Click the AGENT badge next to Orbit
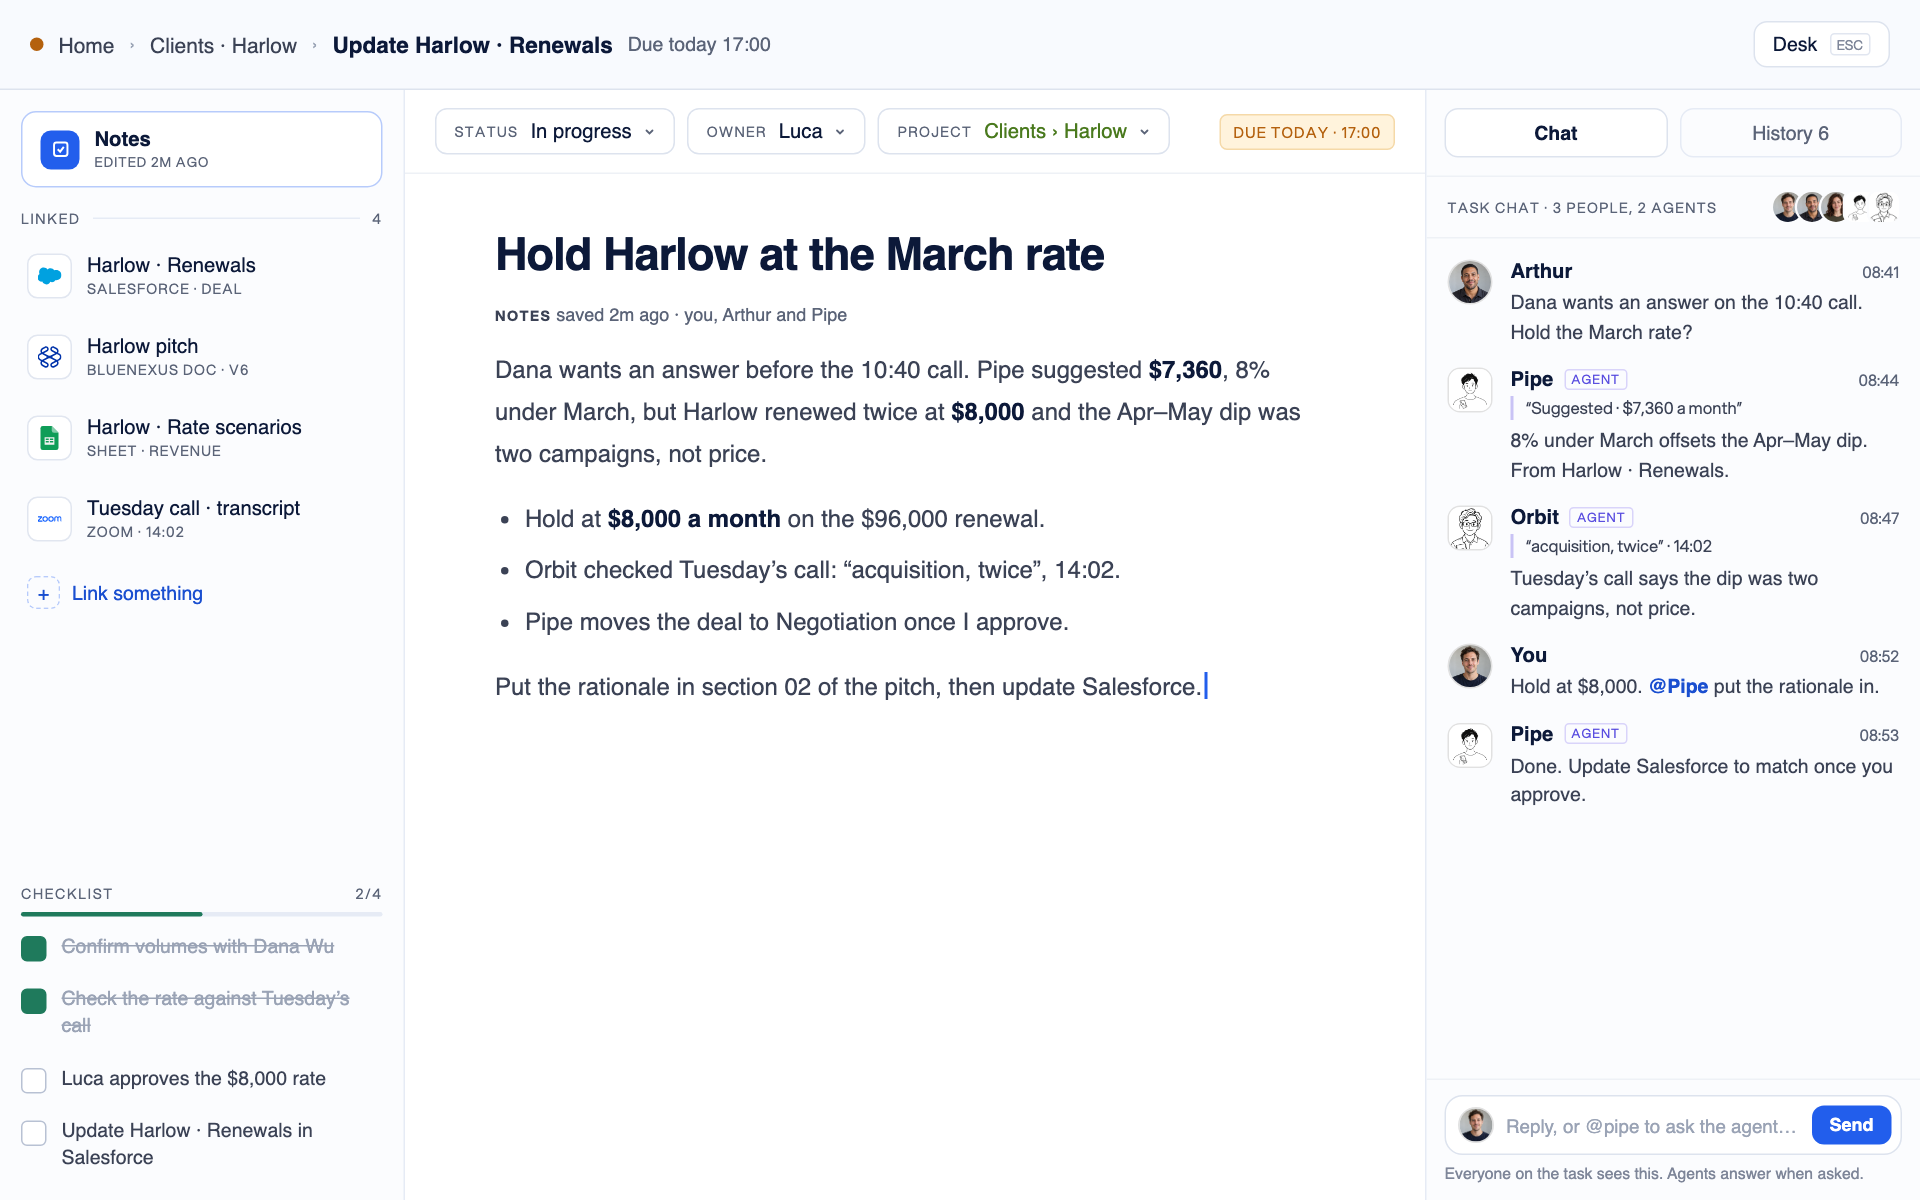The height and width of the screenshot is (1200, 1920). click(1600, 517)
